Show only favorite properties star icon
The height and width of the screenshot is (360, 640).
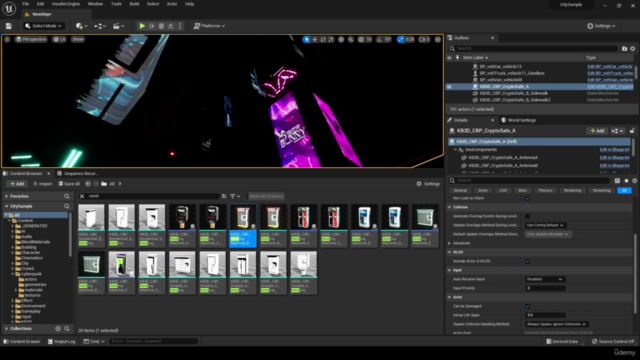[x=626, y=180]
